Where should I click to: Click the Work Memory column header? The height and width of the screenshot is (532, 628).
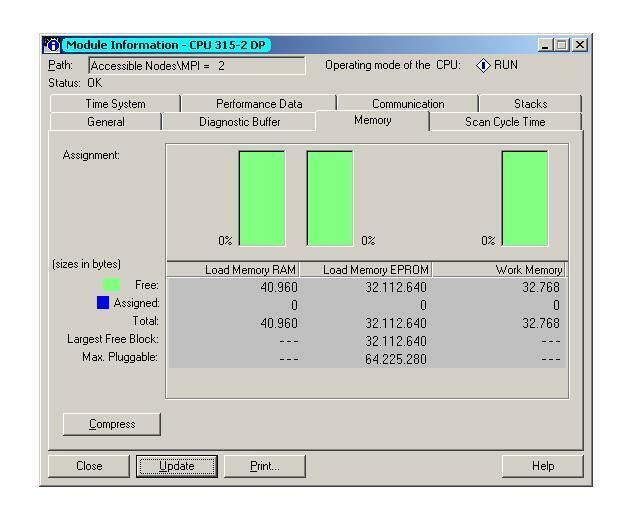click(499, 270)
